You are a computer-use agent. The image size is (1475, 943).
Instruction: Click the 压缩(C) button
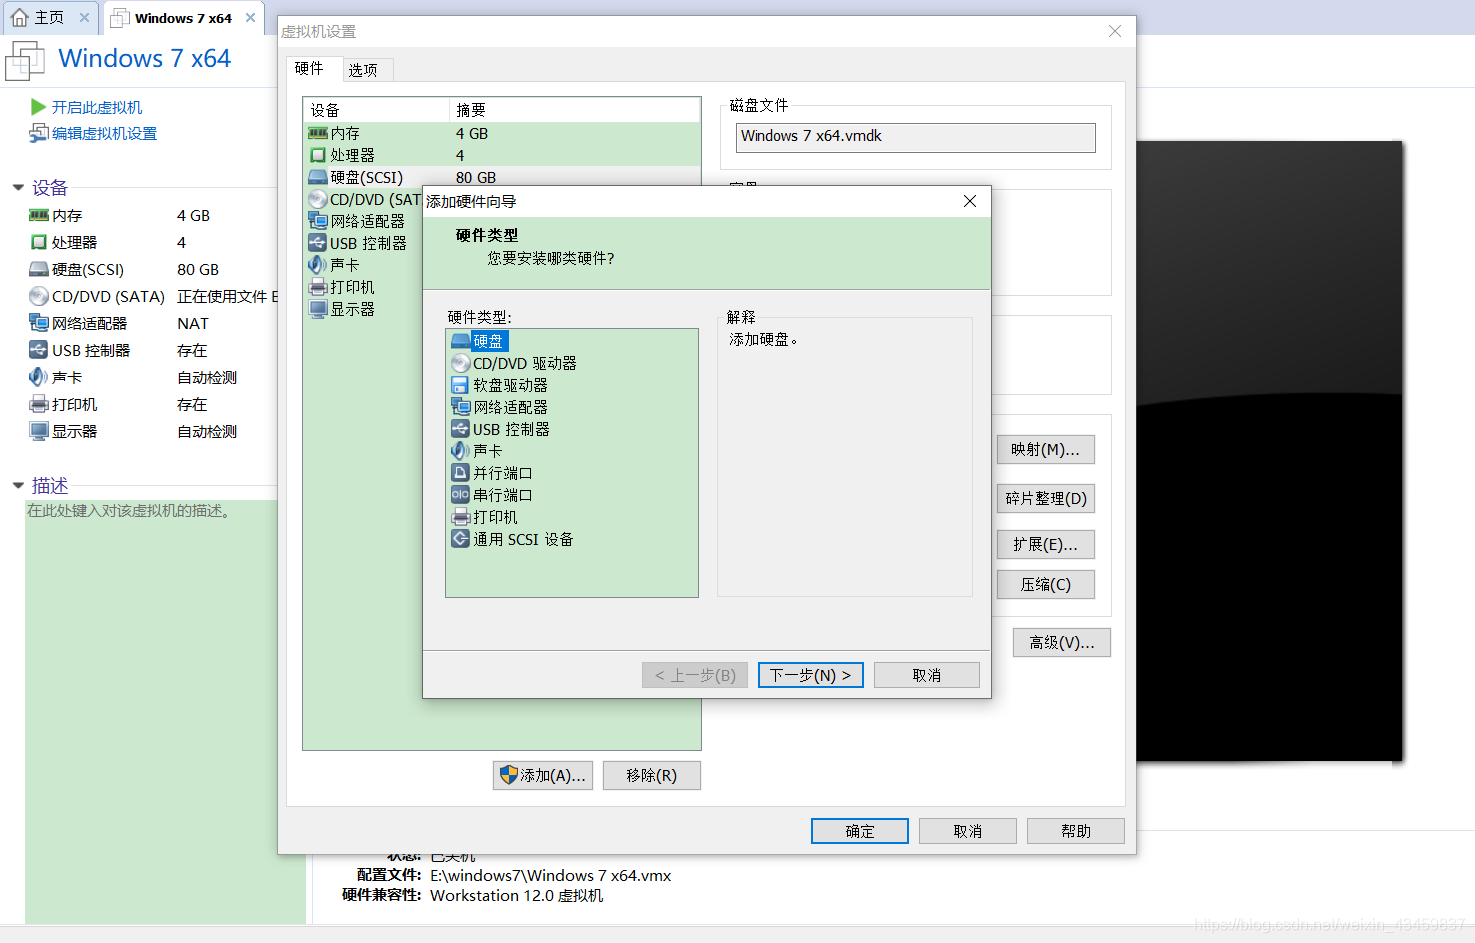(1046, 584)
